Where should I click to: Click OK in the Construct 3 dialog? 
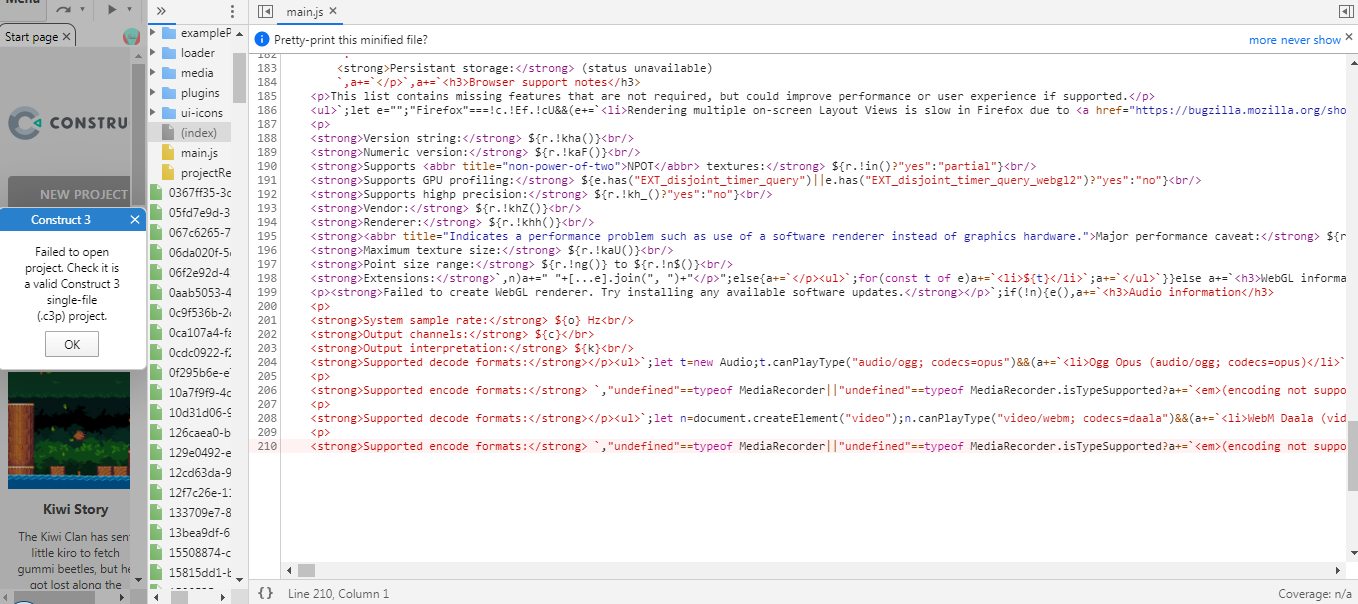pos(72,344)
